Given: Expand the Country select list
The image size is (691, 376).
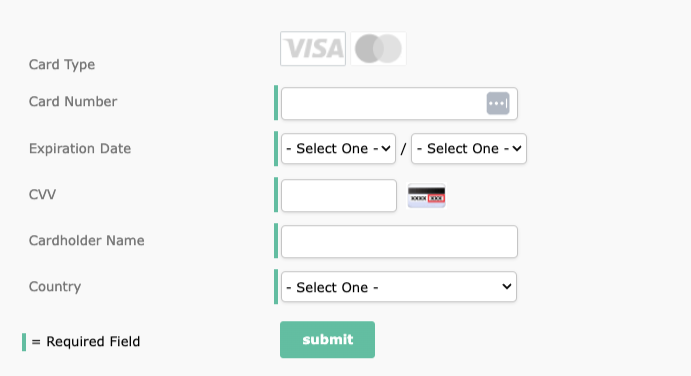Looking at the screenshot, I should (399, 287).
